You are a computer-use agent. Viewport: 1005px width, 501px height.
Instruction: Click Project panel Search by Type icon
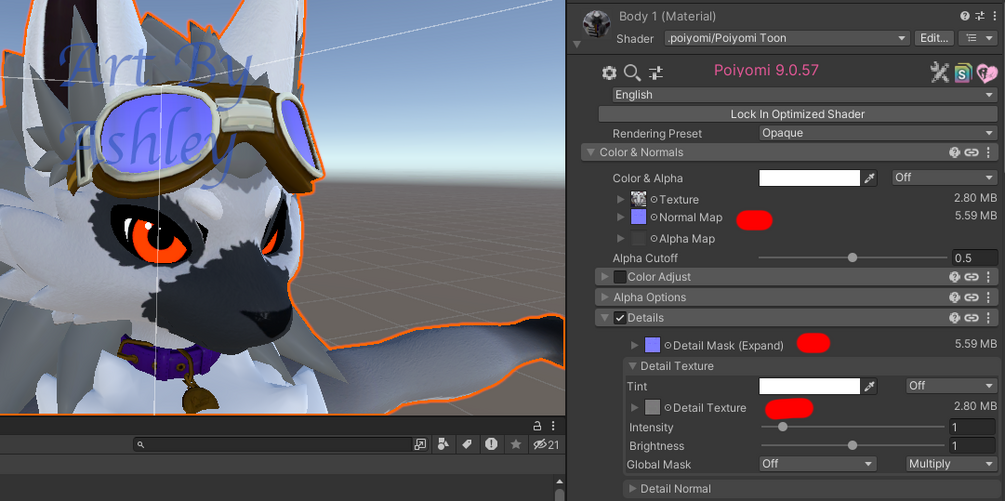442,444
